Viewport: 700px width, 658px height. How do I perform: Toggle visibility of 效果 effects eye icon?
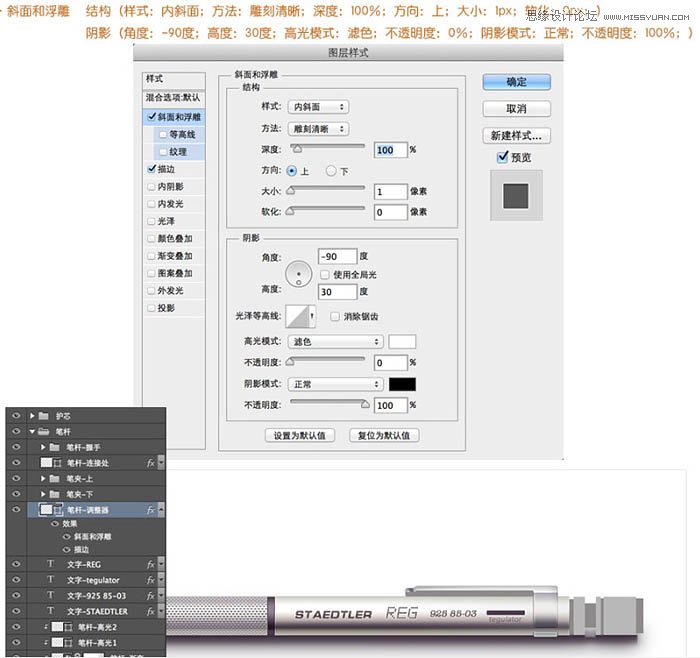pos(56,524)
